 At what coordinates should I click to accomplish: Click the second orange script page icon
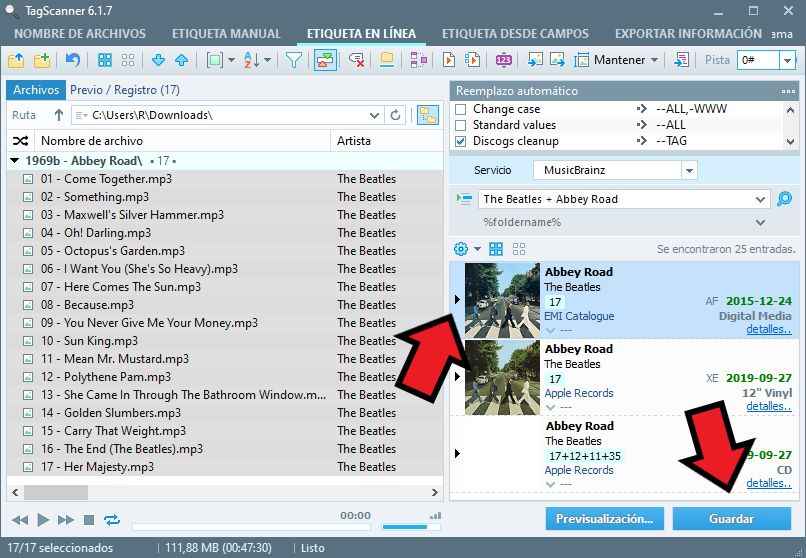[472, 60]
